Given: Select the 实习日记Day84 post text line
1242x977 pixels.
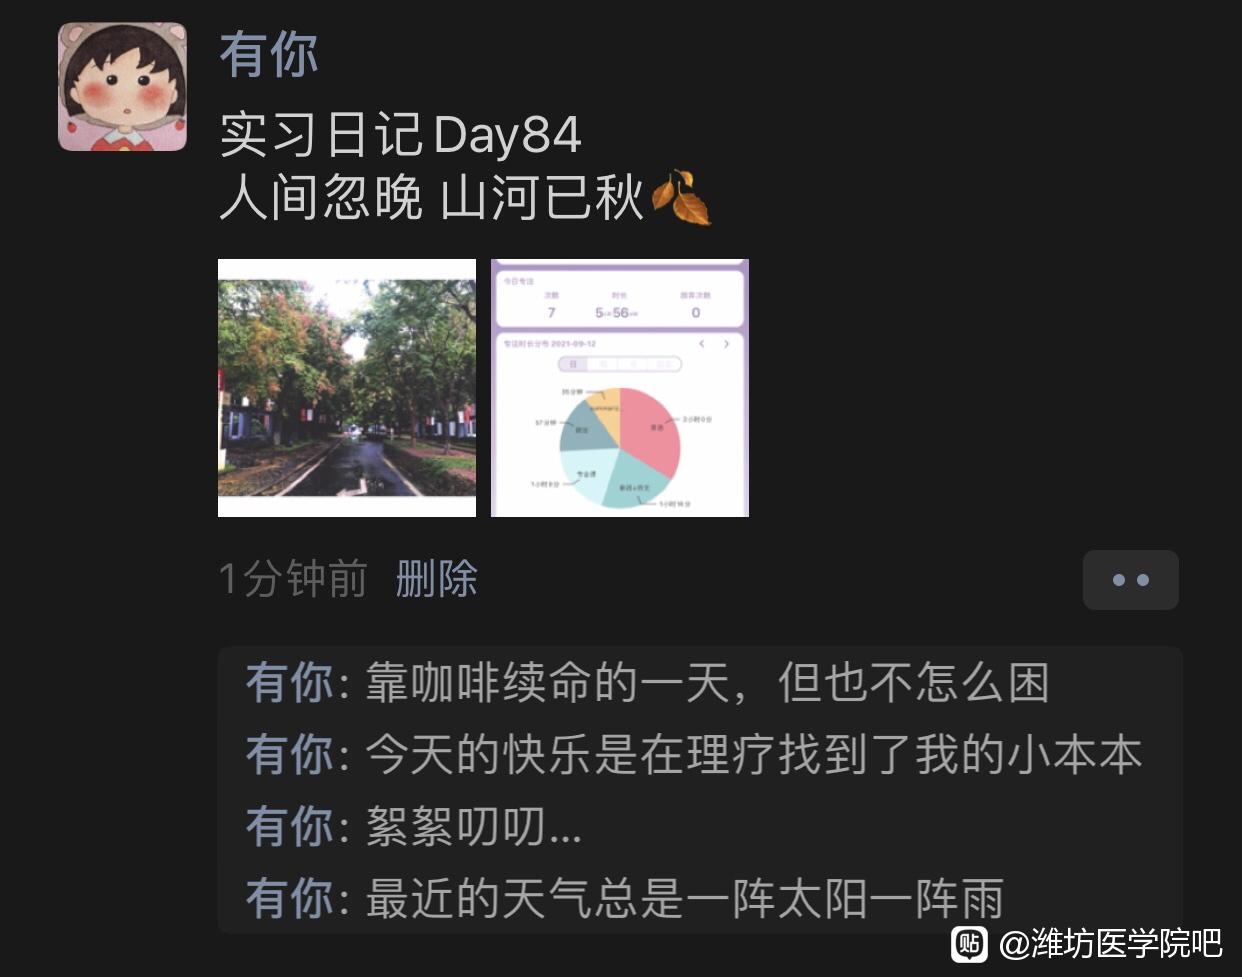Looking at the screenshot, I should point(400,135).
